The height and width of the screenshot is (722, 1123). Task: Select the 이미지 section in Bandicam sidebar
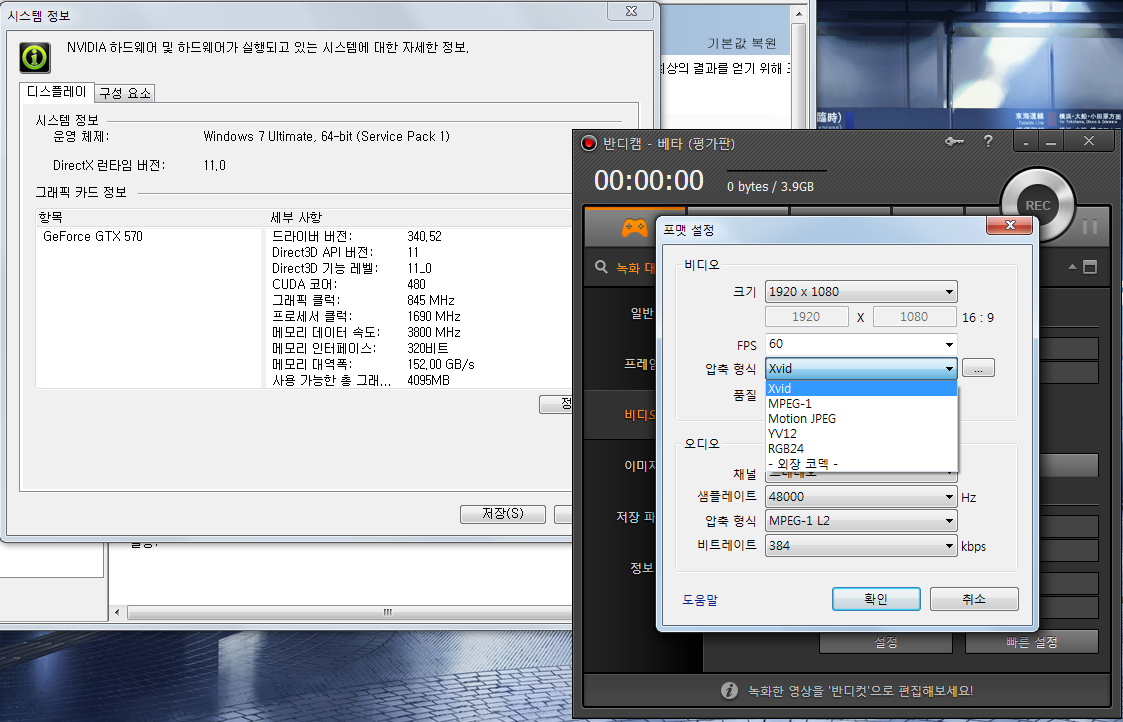coord(640,466)
